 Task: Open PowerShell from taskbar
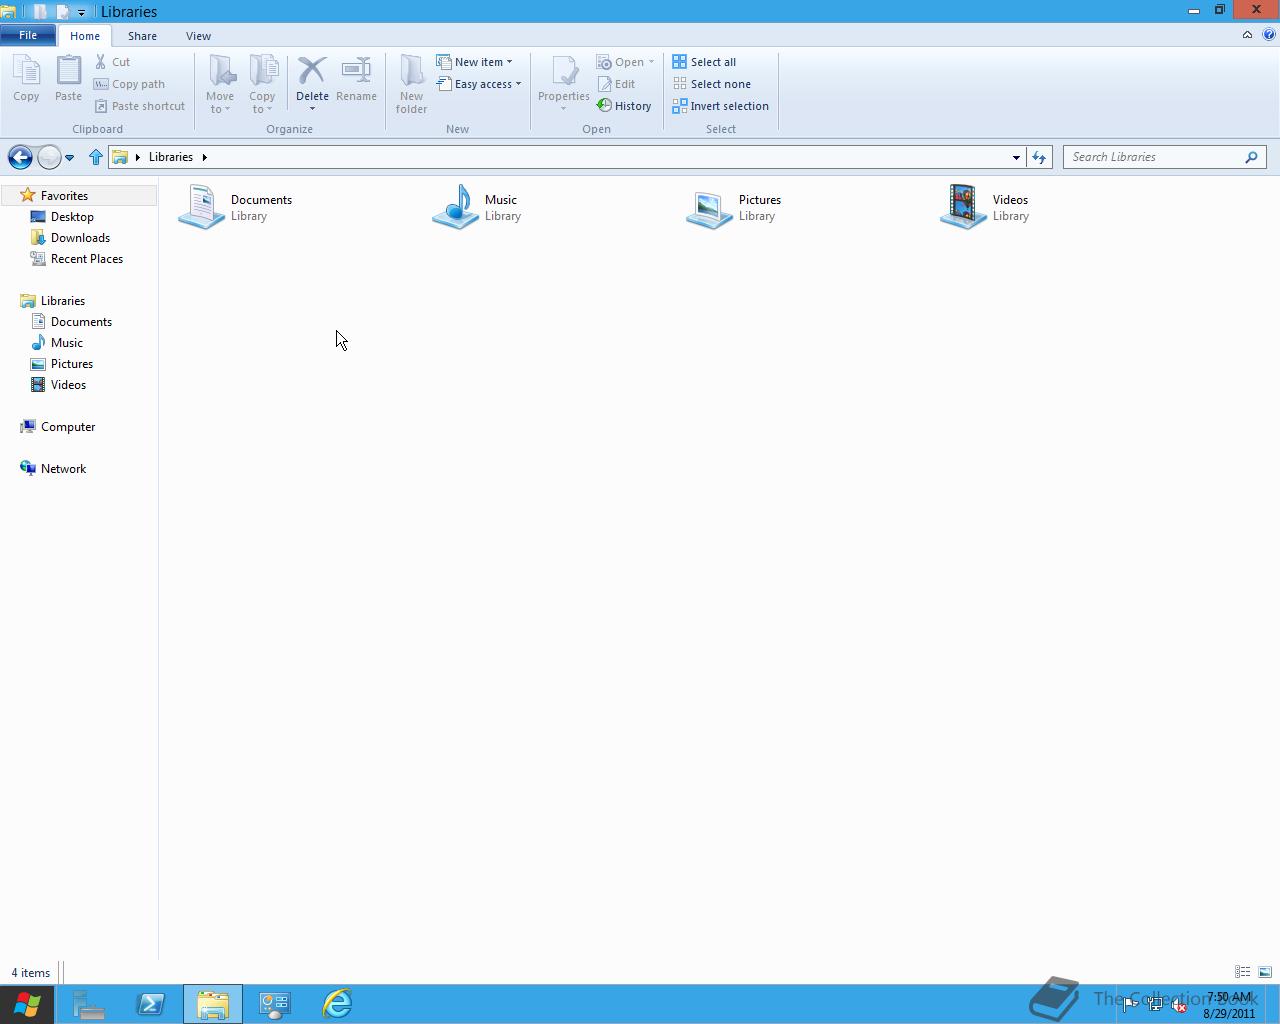coord(151,1004)
